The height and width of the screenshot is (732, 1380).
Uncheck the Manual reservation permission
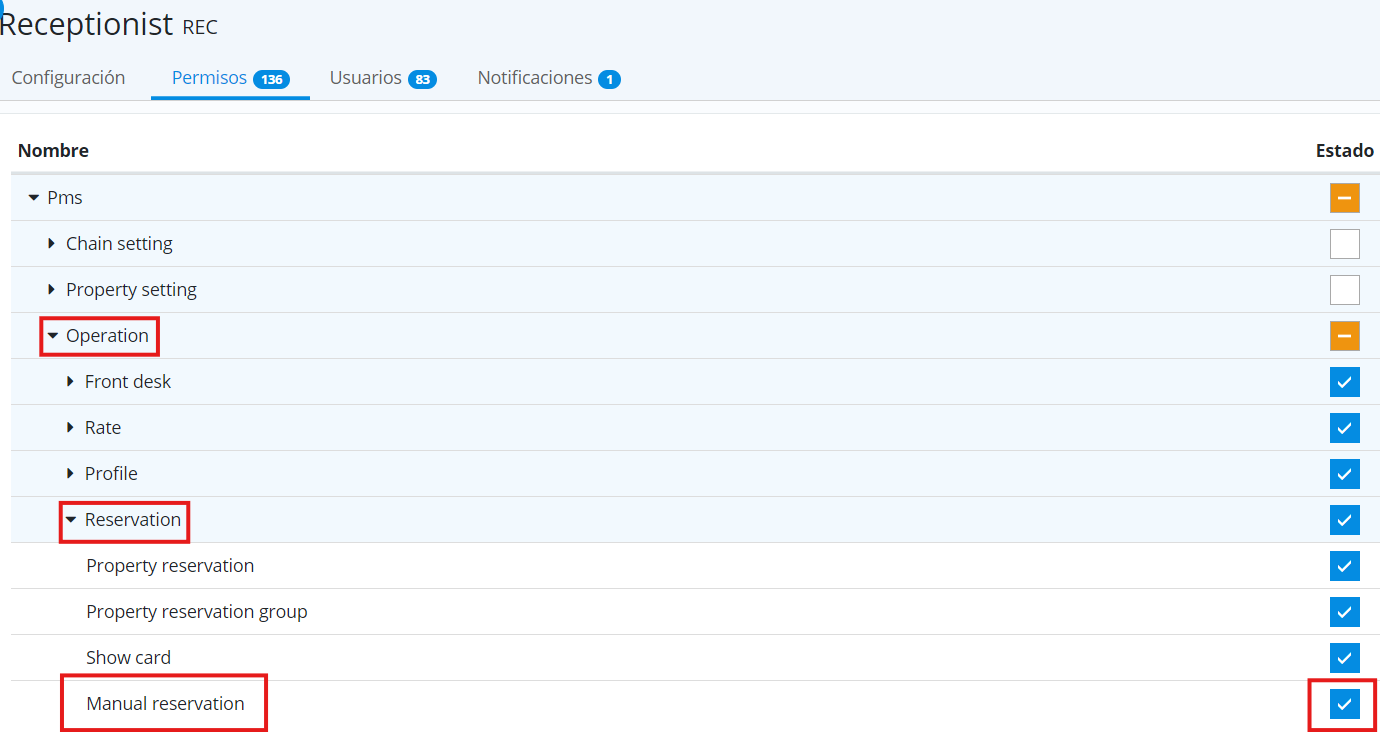coord(1344,704)
